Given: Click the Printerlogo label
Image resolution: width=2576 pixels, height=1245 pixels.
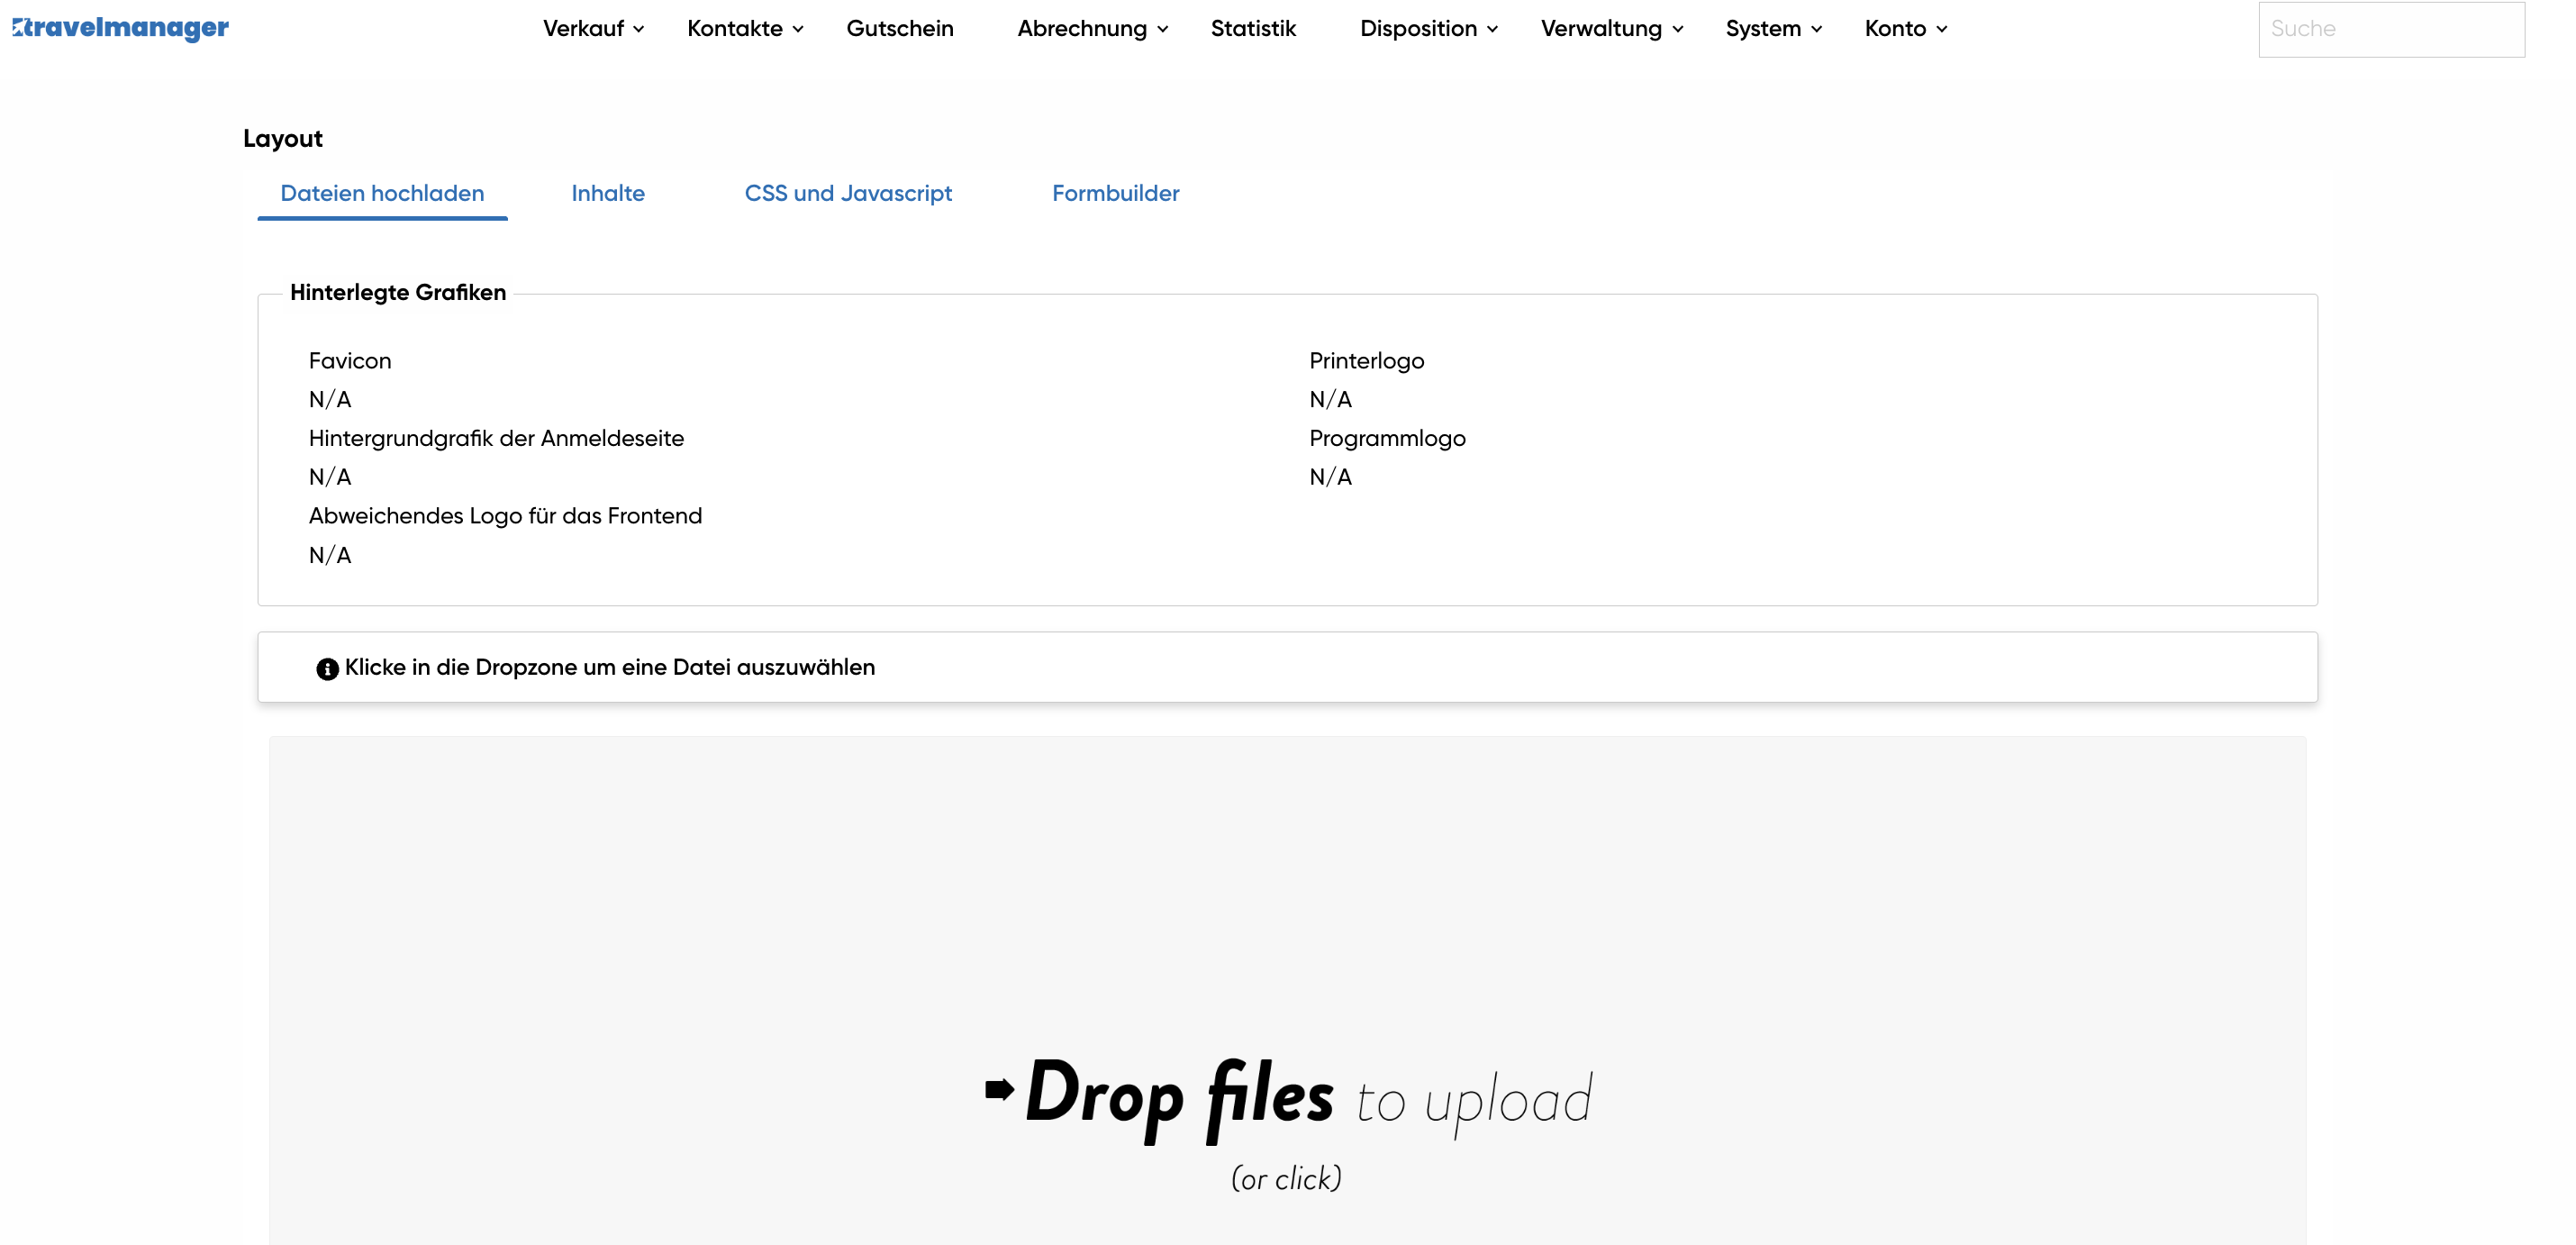Looking at the screenshot, I should 1366,361.
